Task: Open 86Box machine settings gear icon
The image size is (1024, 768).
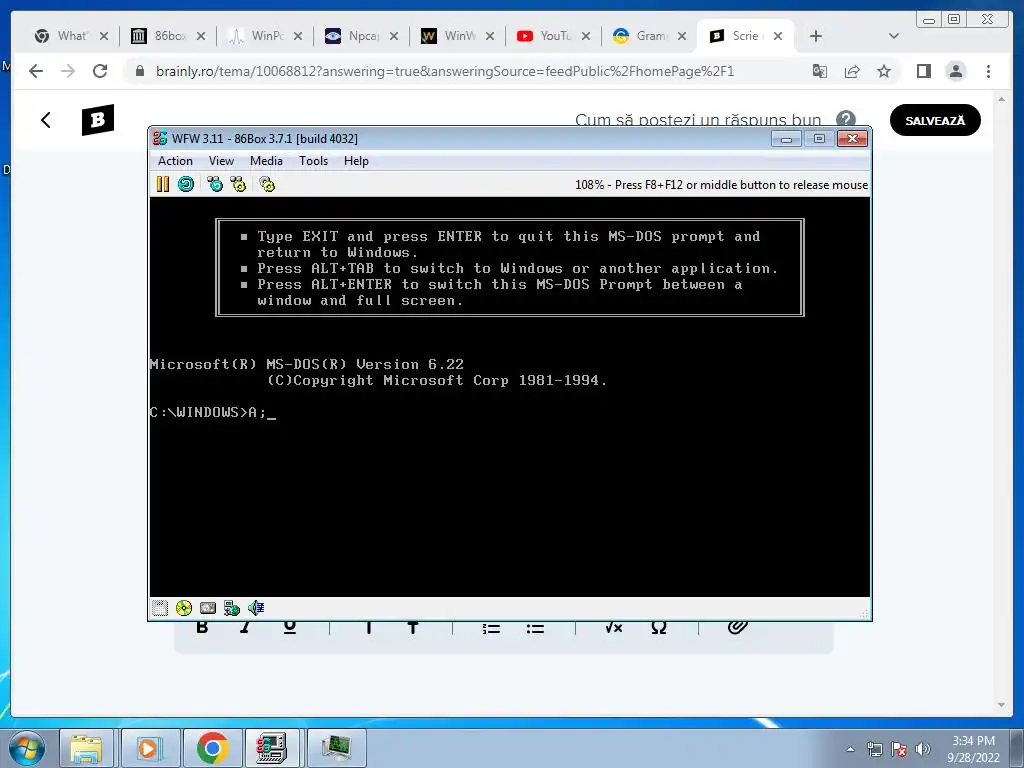Action: click(x=267, y=184)
